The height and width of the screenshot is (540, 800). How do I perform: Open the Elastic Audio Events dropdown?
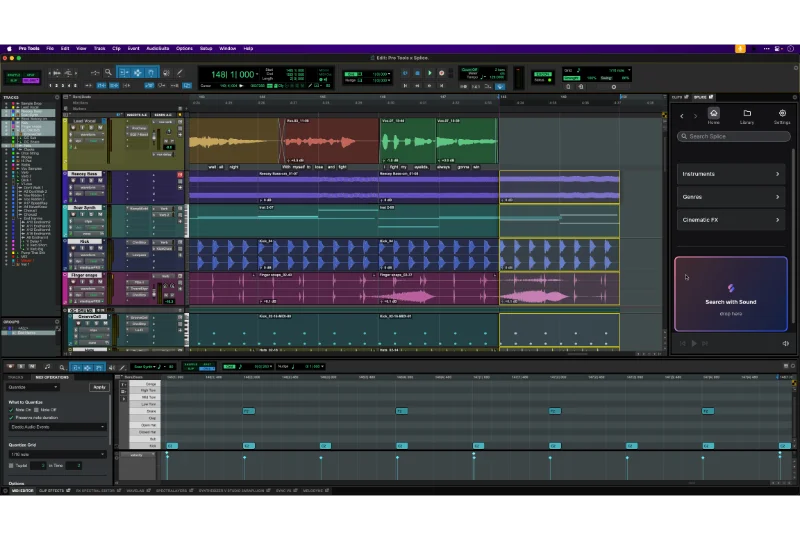(x=57, y=427)
